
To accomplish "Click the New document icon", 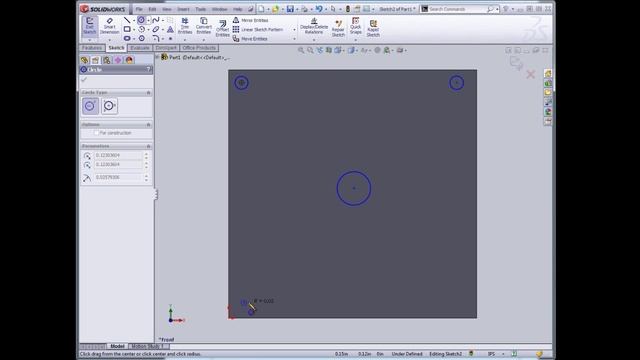I will (261, 9).
